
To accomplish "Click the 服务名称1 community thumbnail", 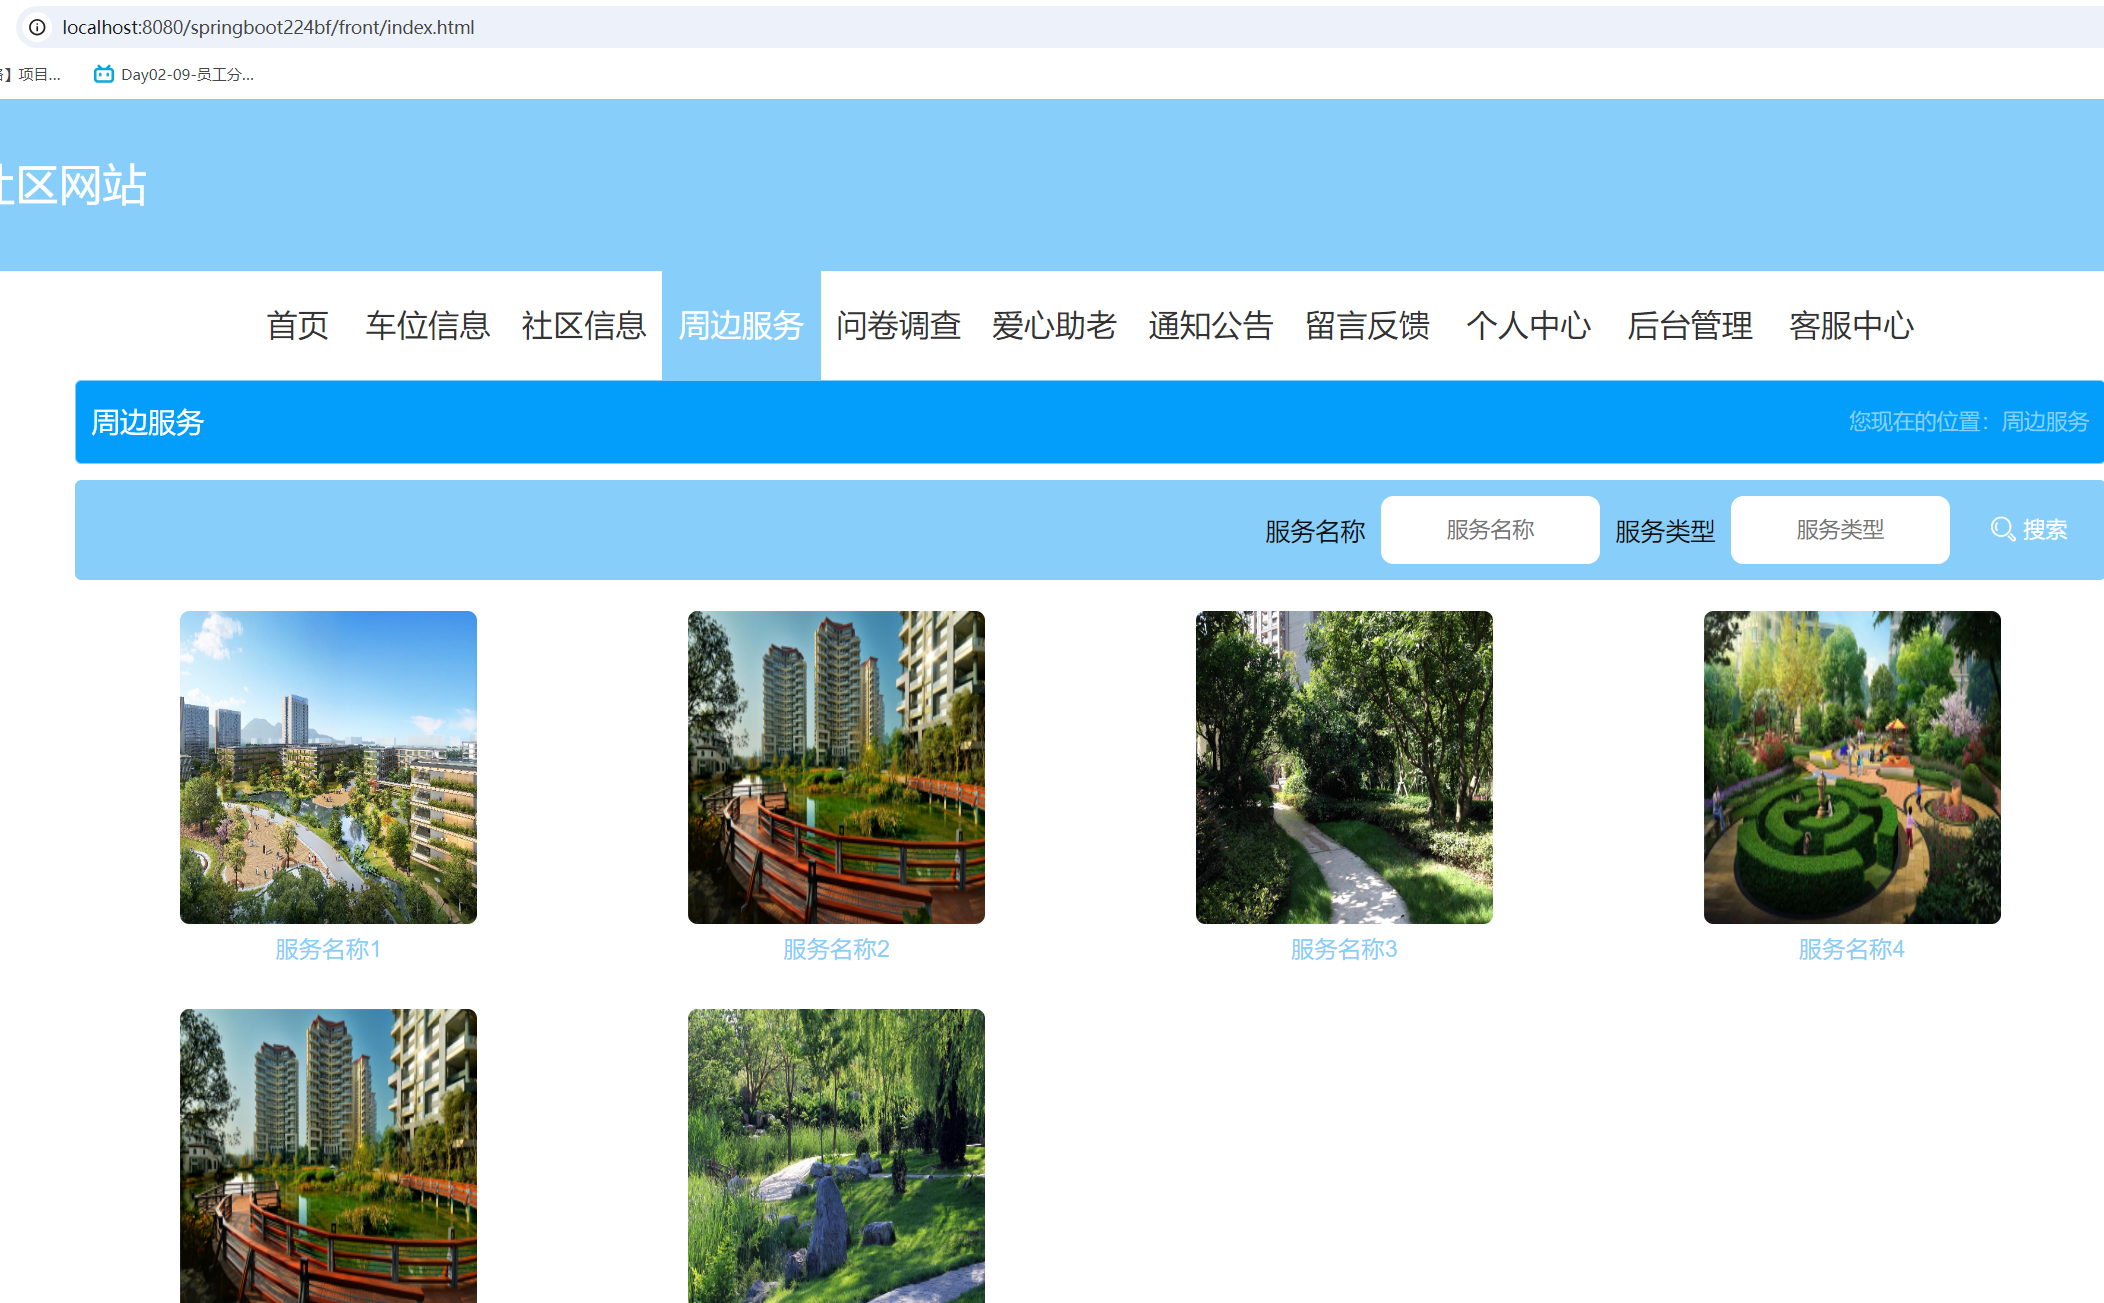I will [328, 767].
